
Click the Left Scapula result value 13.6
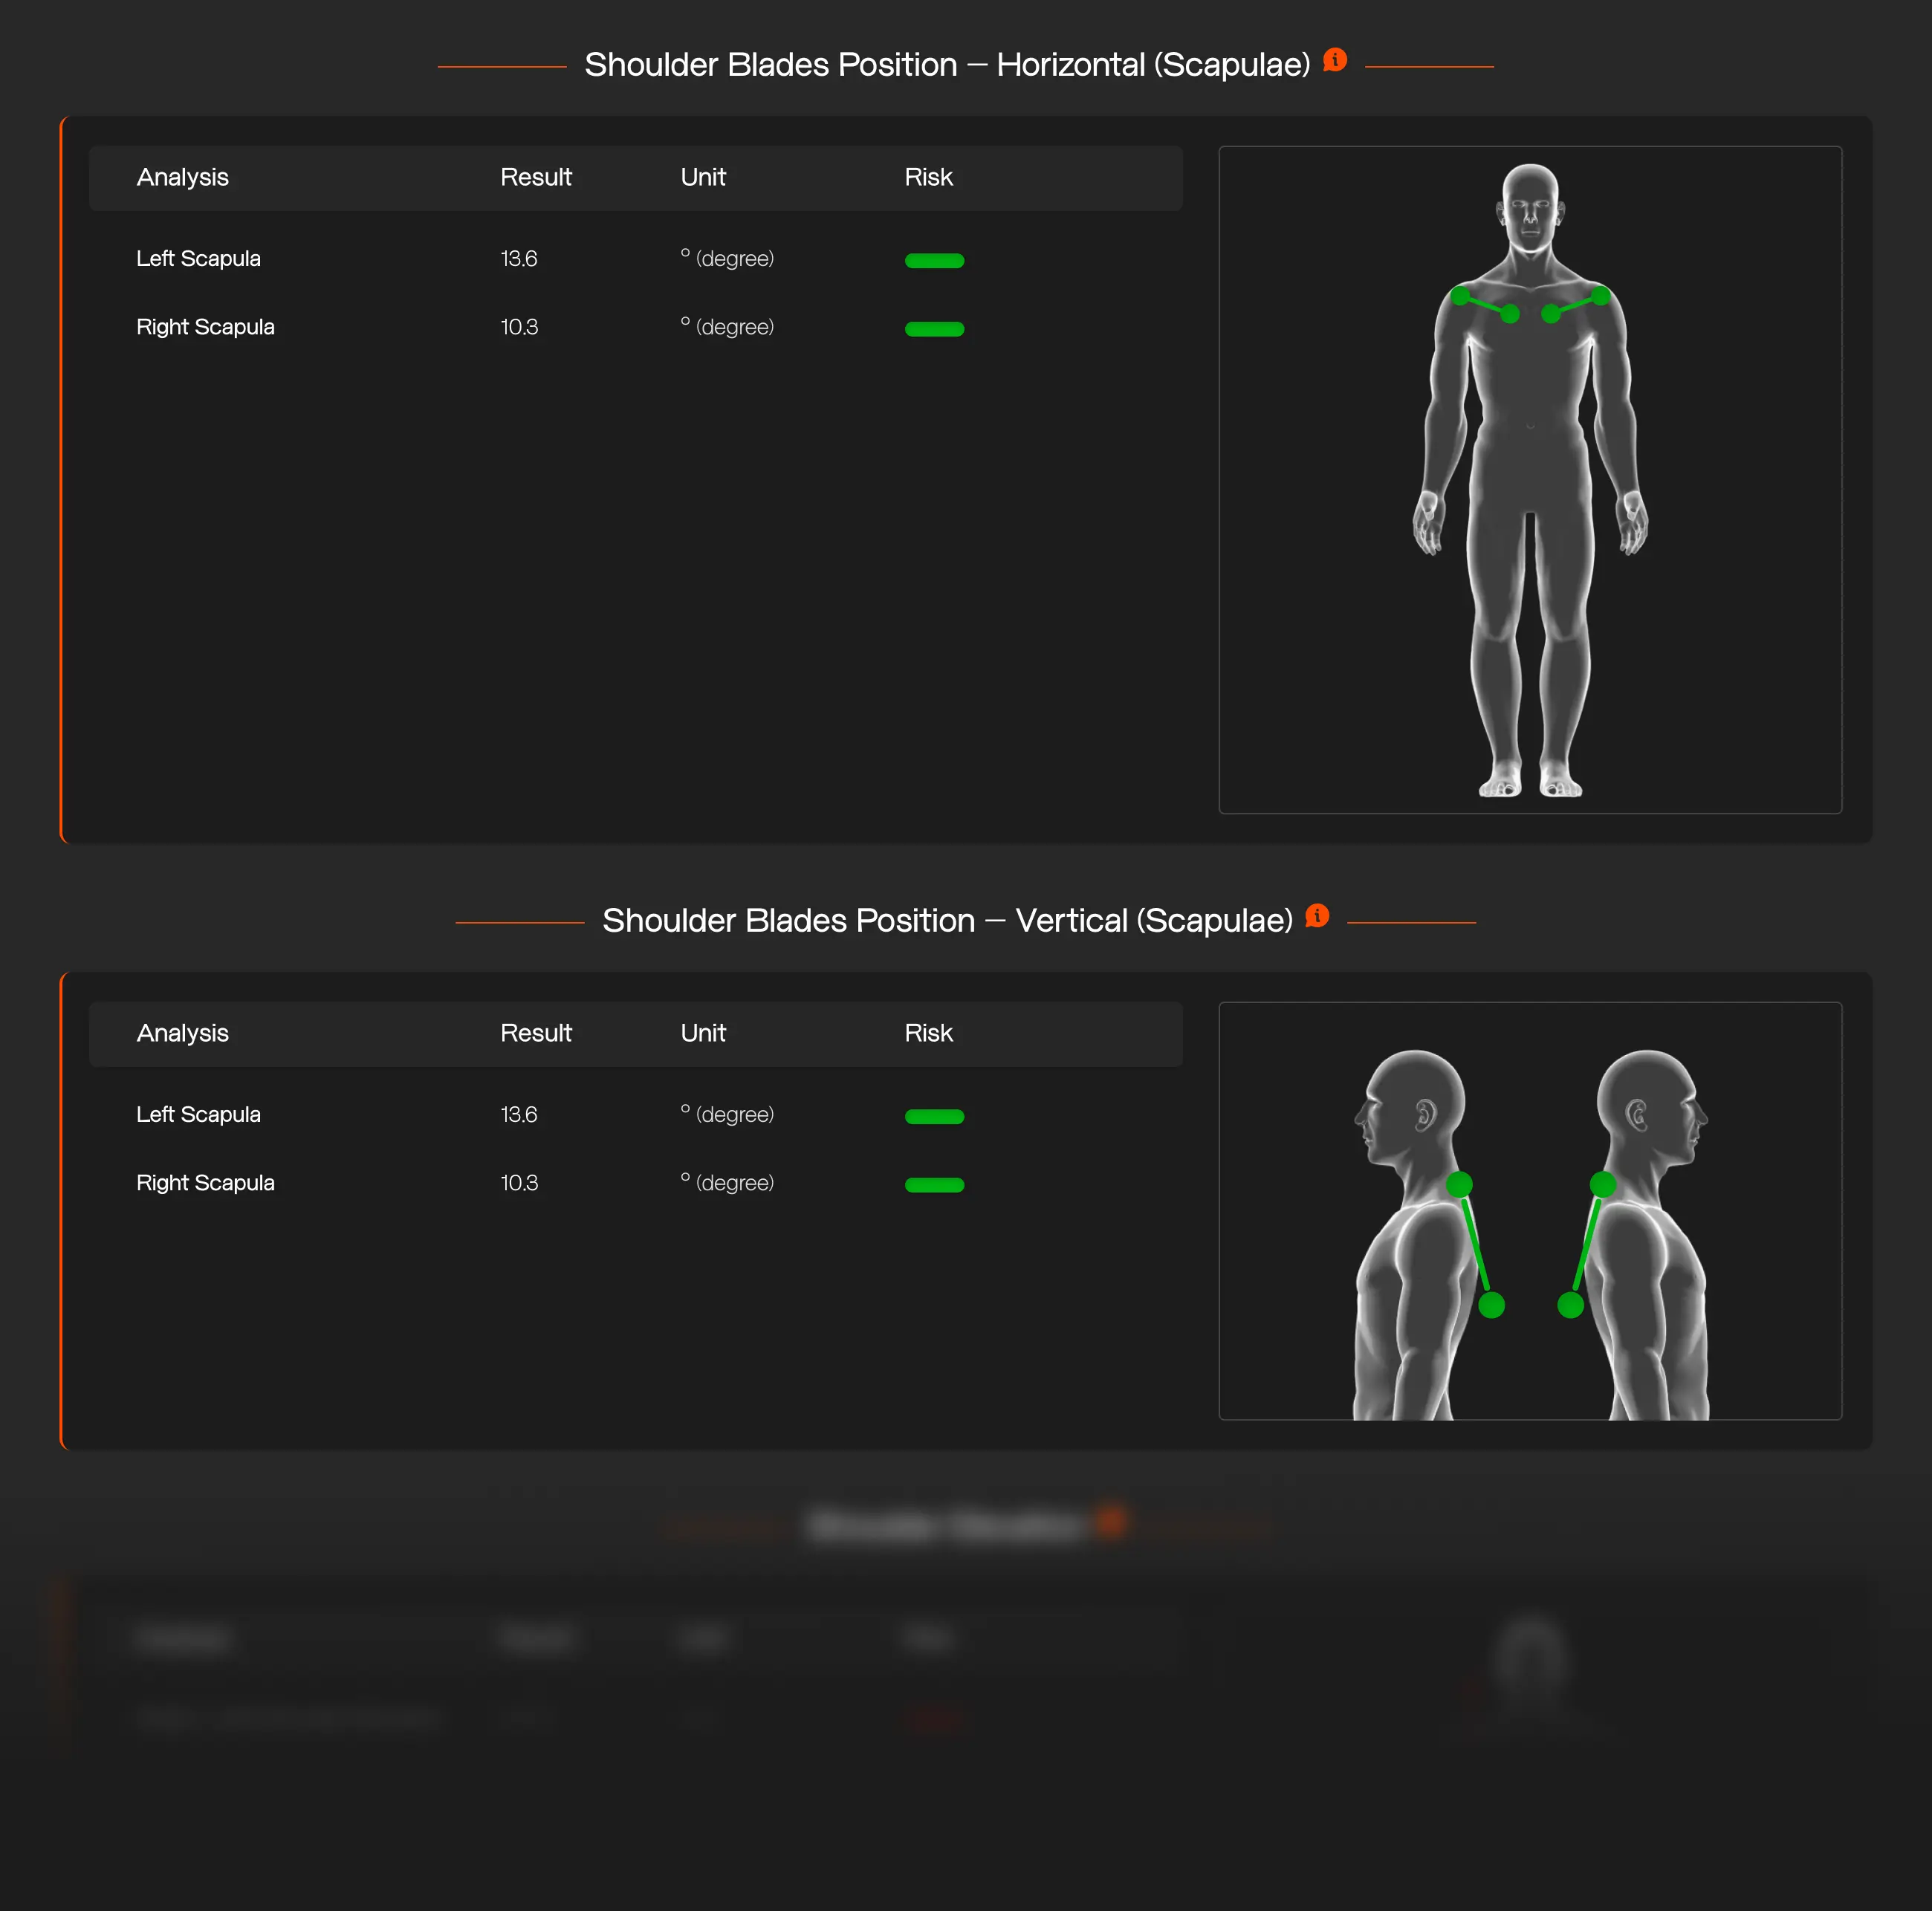point(518,257)
